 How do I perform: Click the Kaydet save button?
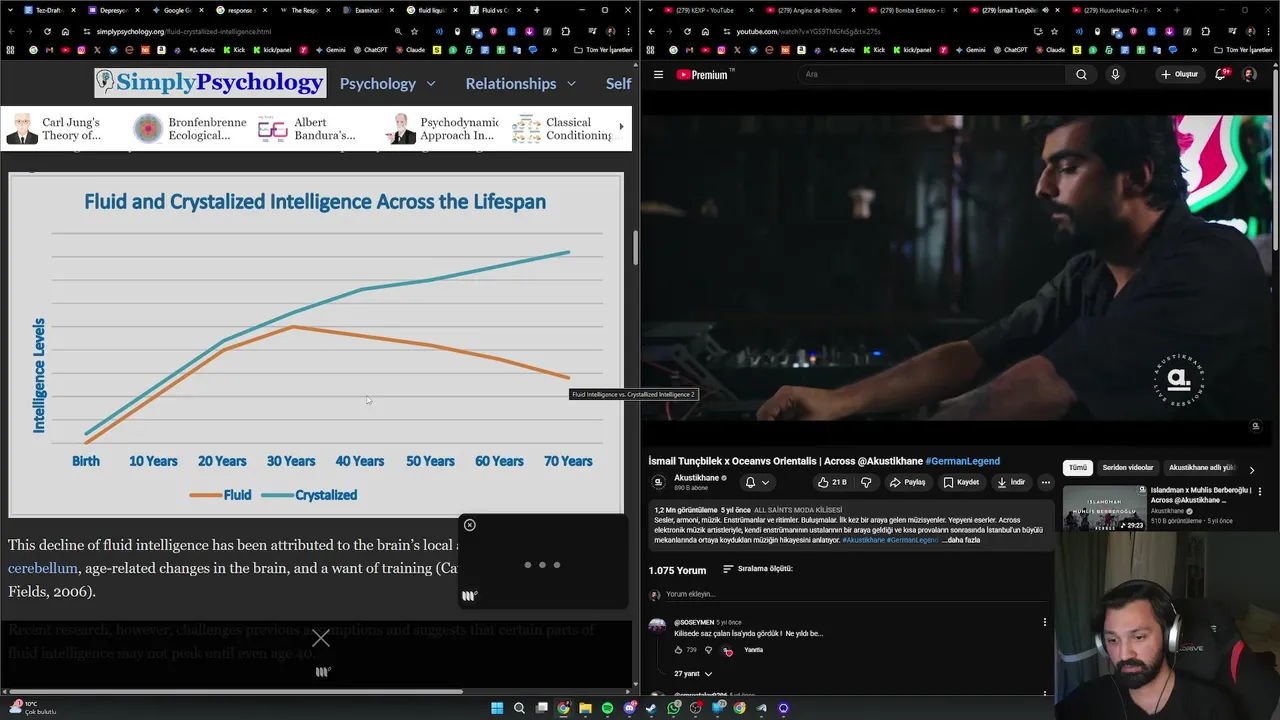961,482
